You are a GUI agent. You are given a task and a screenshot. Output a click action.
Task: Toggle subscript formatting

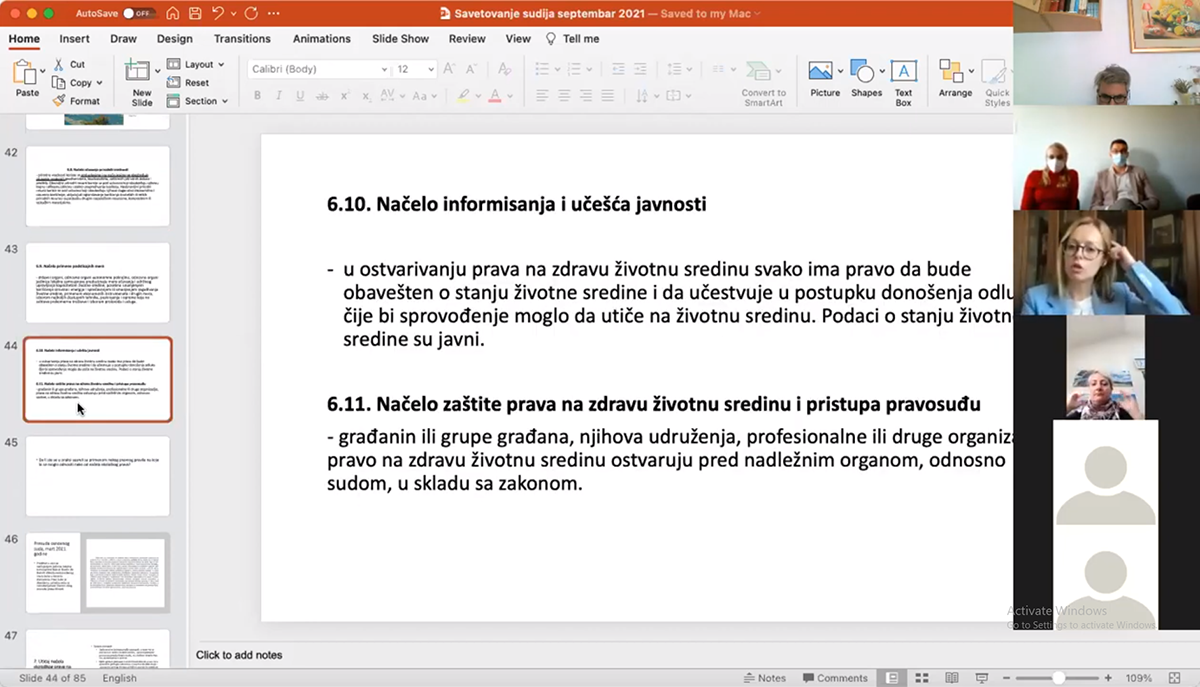368,96
